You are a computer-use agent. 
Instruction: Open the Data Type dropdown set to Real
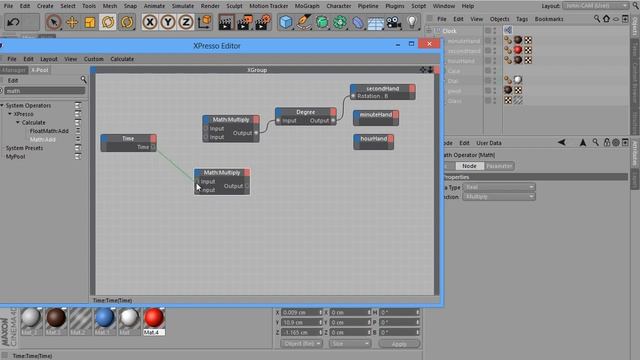[499, 187]
